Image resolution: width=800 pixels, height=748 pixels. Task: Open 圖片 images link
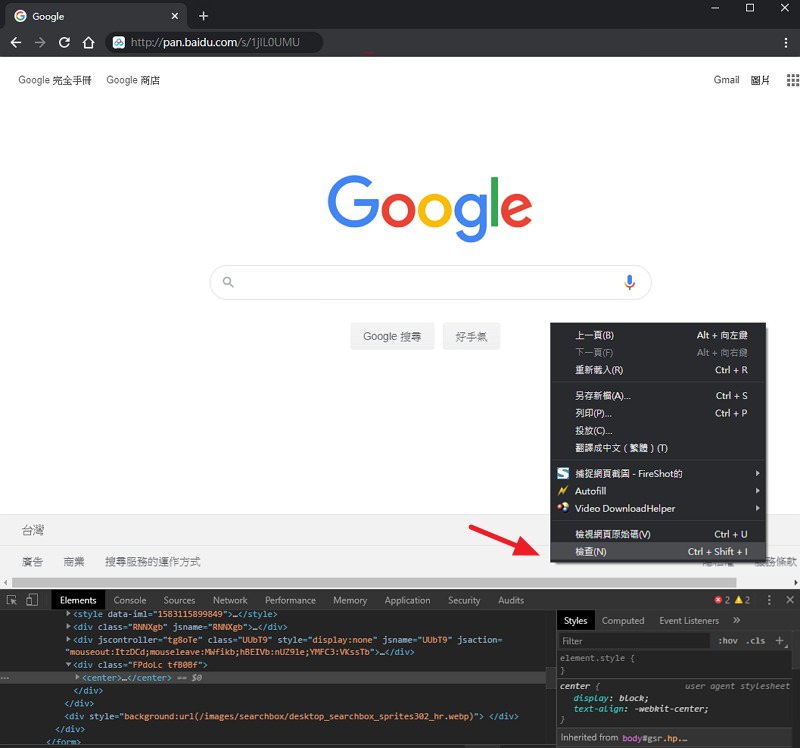click(760, 80)
